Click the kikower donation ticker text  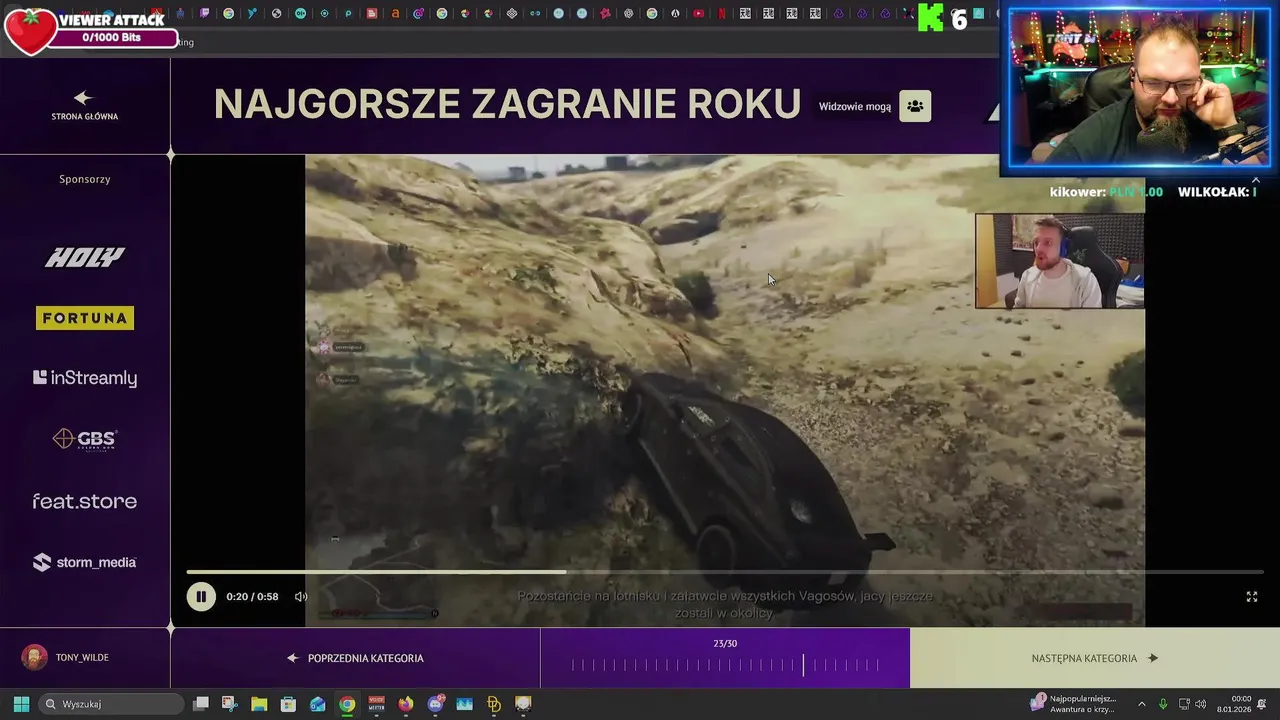pos(1106,192)
